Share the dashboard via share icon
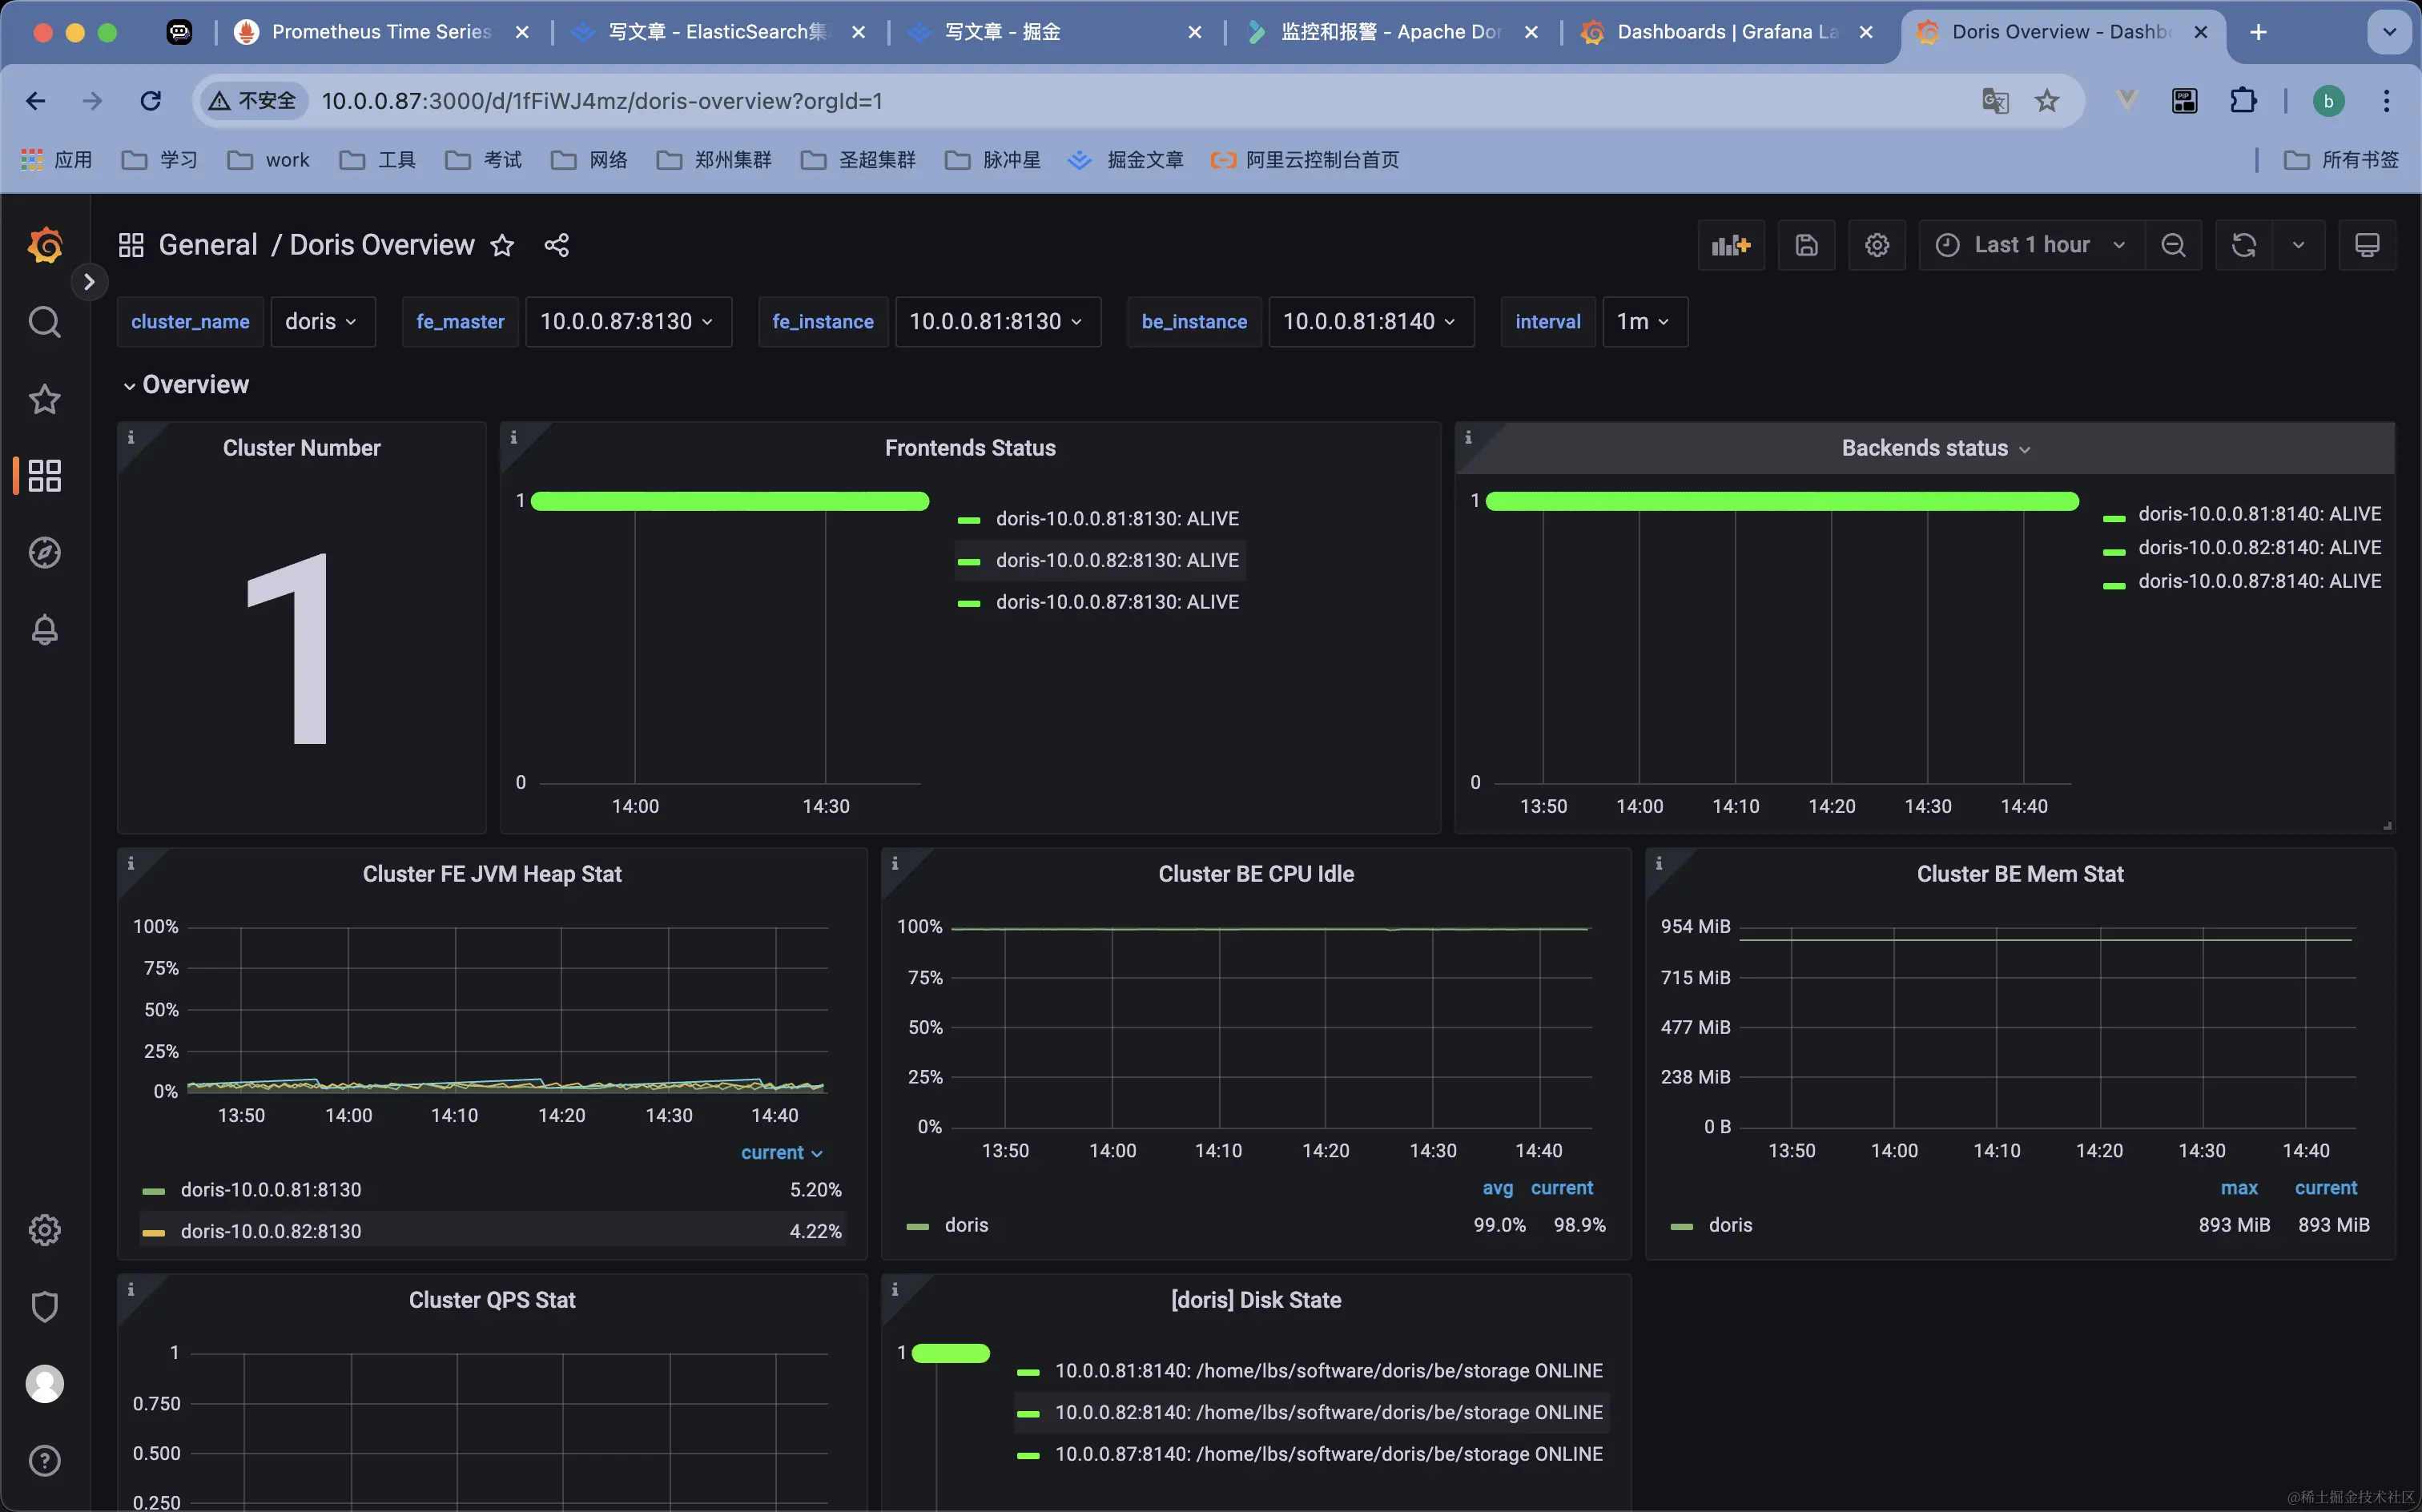Image resolution: width=2422 pixels, height=1512 pixels. 557,245
